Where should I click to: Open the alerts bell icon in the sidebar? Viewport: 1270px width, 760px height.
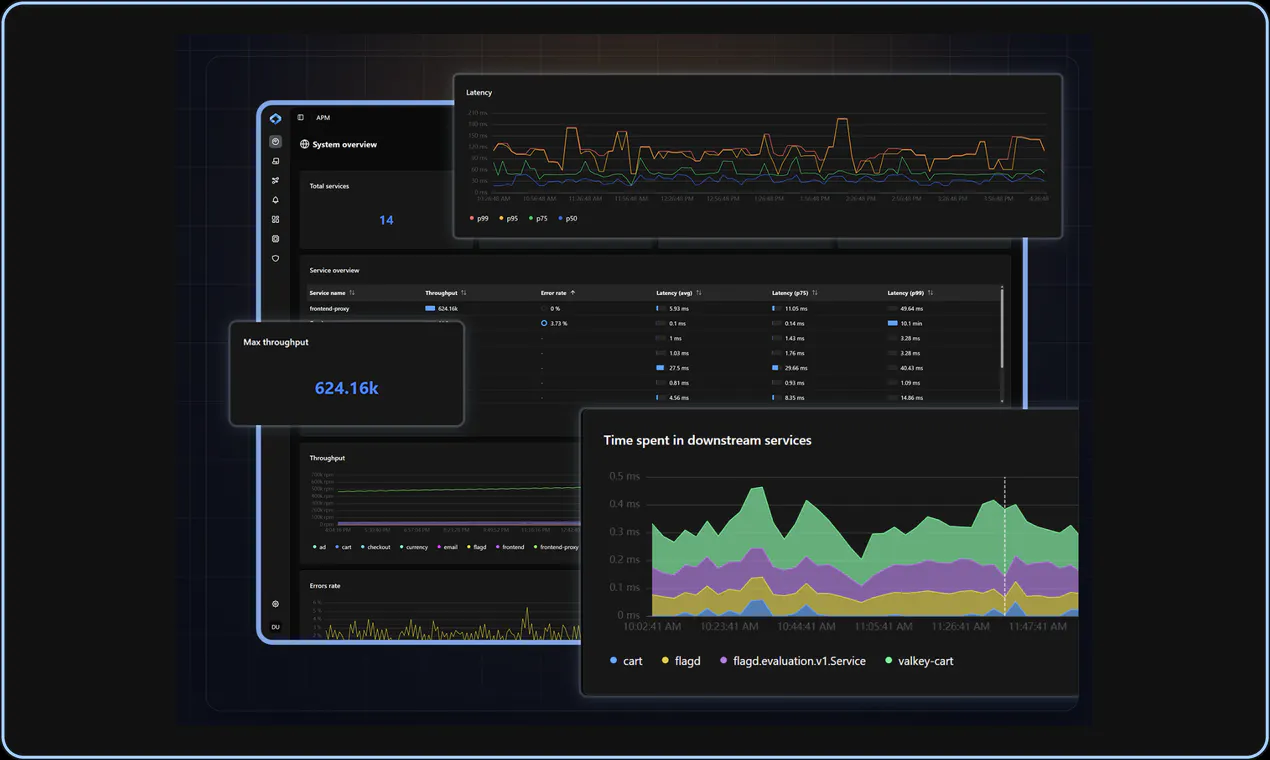coord(276,200)
